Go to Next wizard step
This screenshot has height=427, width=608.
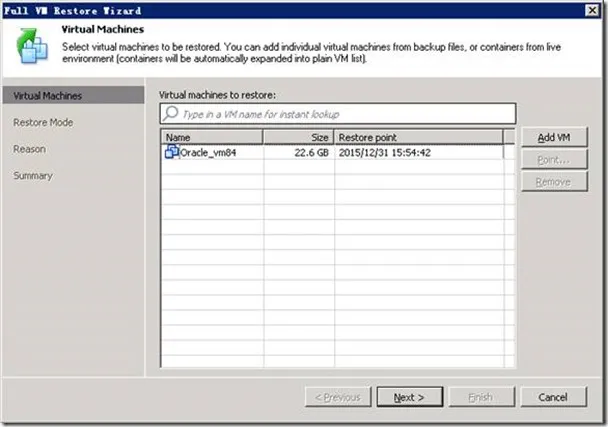click(409, 397)
